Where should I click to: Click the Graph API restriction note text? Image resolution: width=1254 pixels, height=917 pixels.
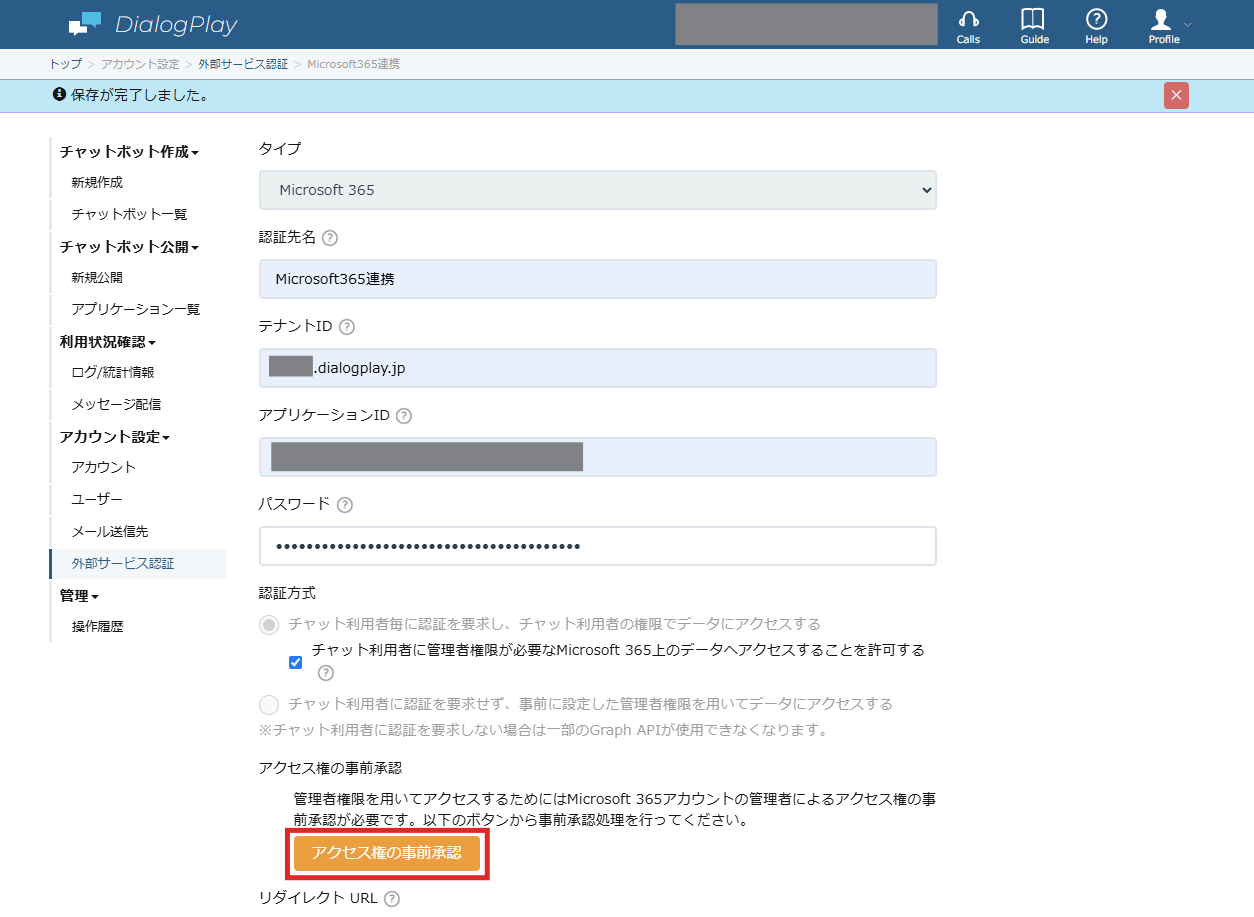(x=545, y=730)
